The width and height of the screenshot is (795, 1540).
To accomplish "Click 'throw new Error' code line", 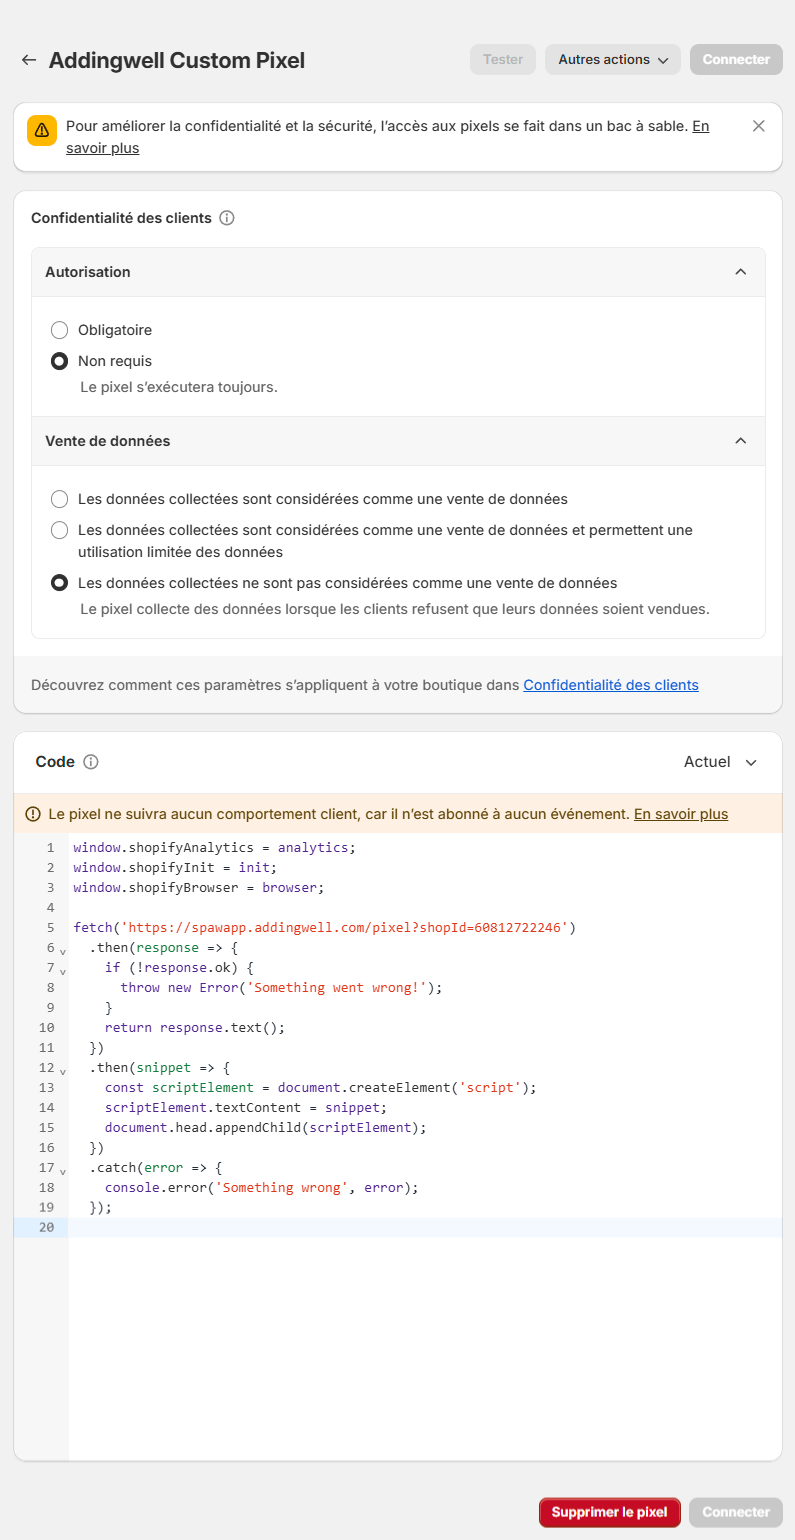I will point(281,987).
